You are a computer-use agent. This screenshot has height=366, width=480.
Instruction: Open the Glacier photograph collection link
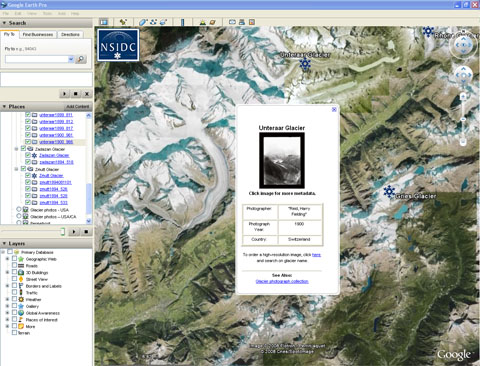282,281
